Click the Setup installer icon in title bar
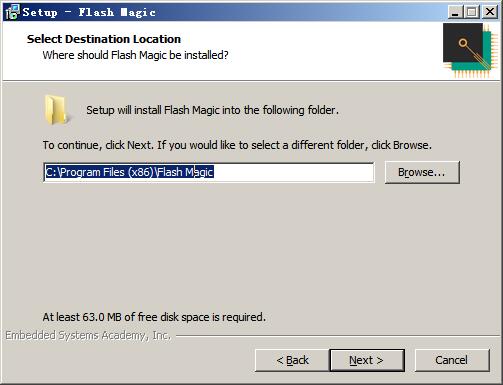Viewport: 503px width, 385px height. click(x=12, y=12)
